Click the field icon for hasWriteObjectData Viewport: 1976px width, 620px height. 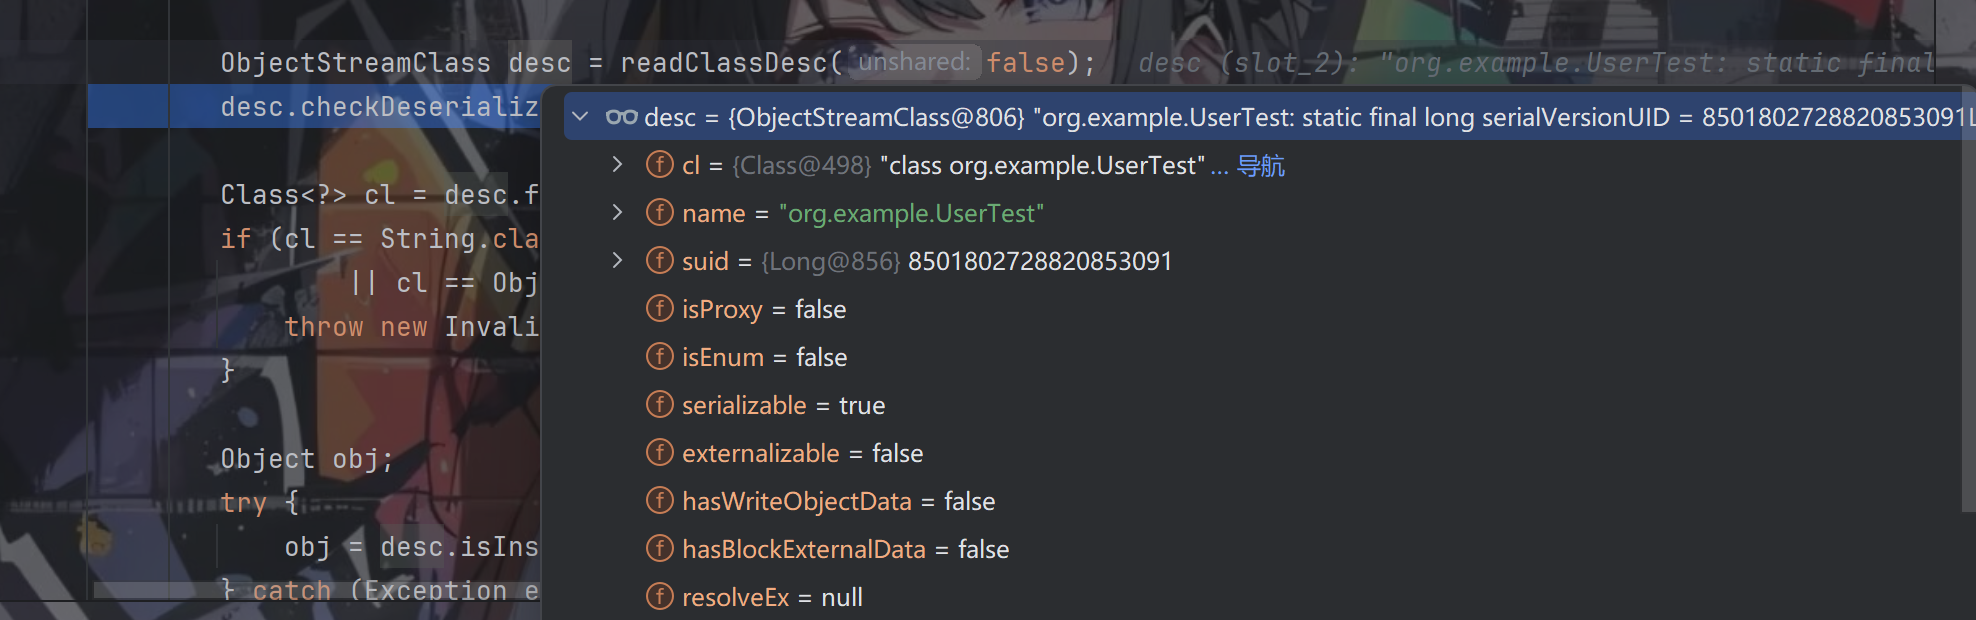click(x=659, y=501)
